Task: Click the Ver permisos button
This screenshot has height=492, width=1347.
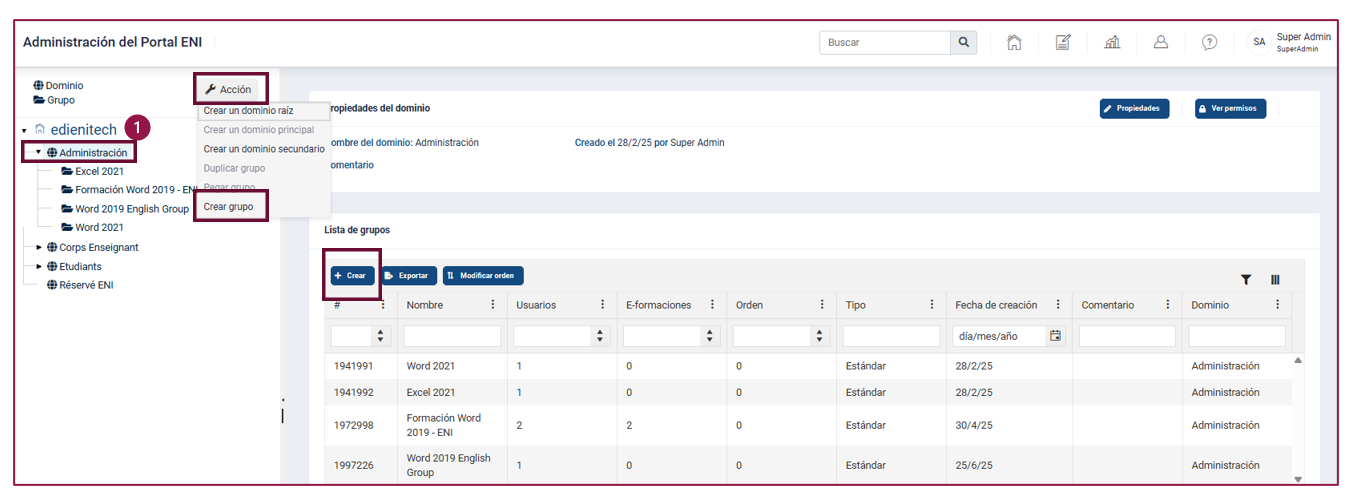Action: tap(1230, 108)
